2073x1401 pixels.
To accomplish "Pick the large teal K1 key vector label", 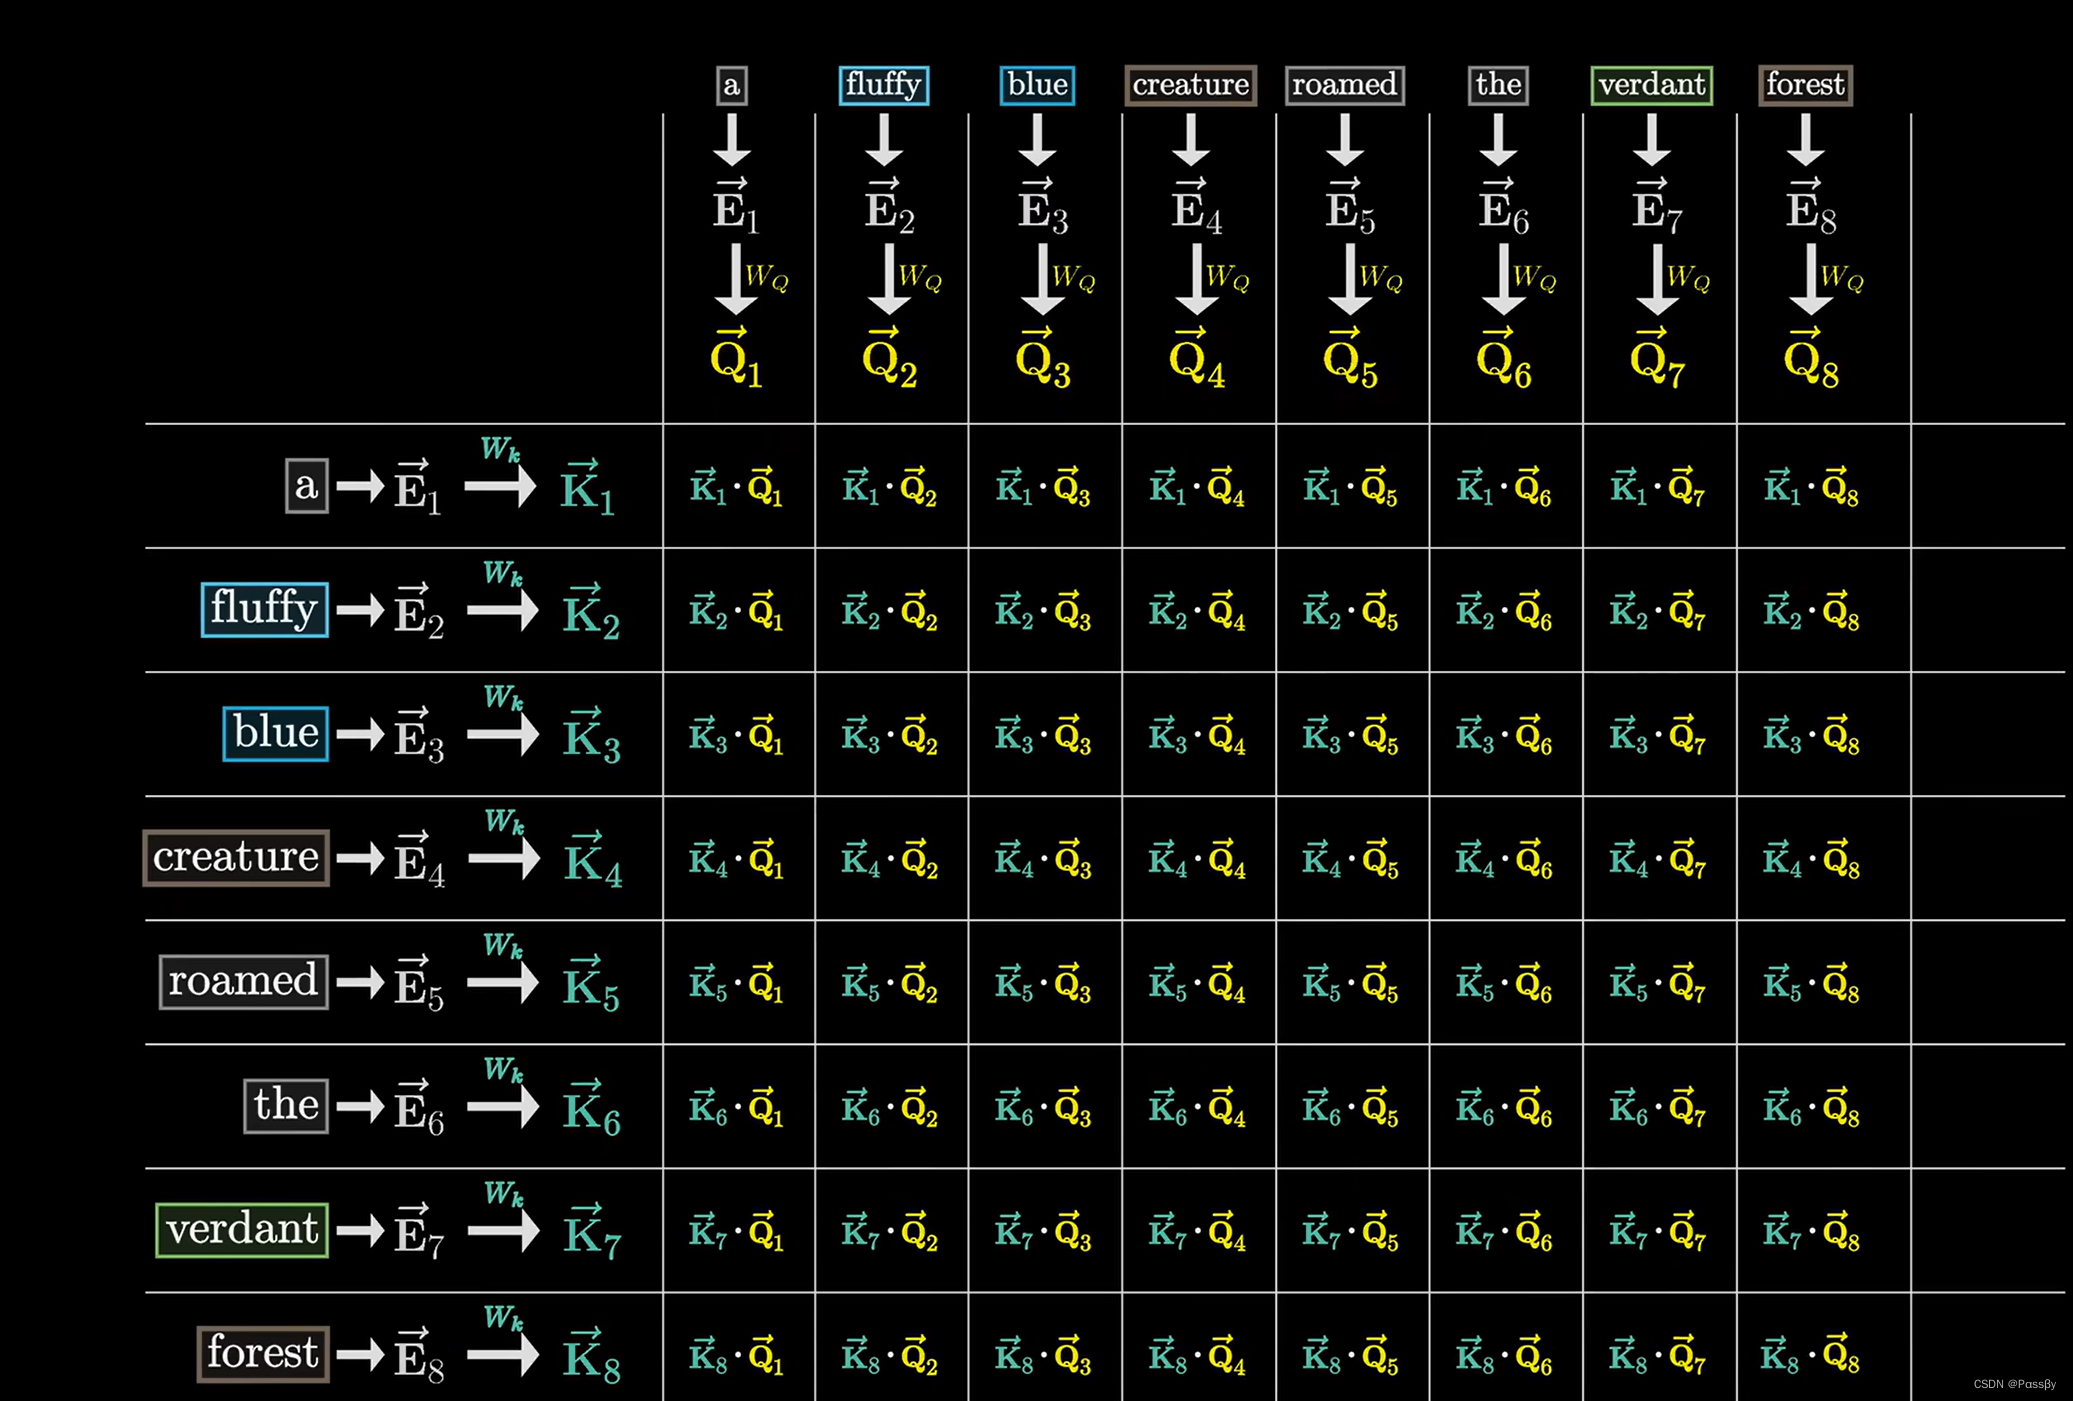I will (x=588, y=487).
